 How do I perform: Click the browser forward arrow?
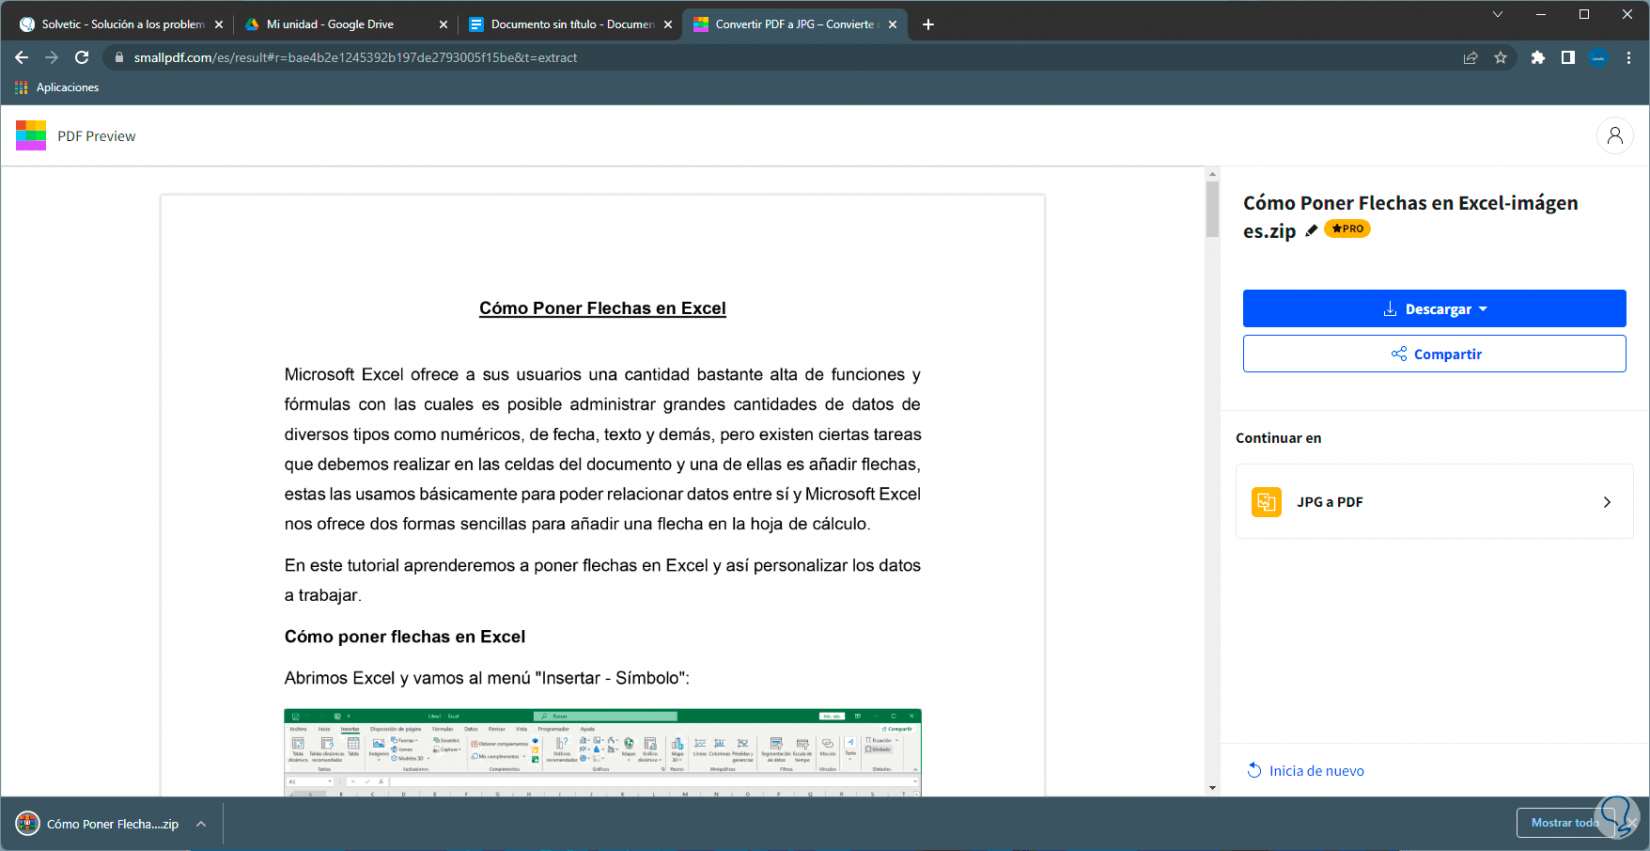(x=52, y=58)
